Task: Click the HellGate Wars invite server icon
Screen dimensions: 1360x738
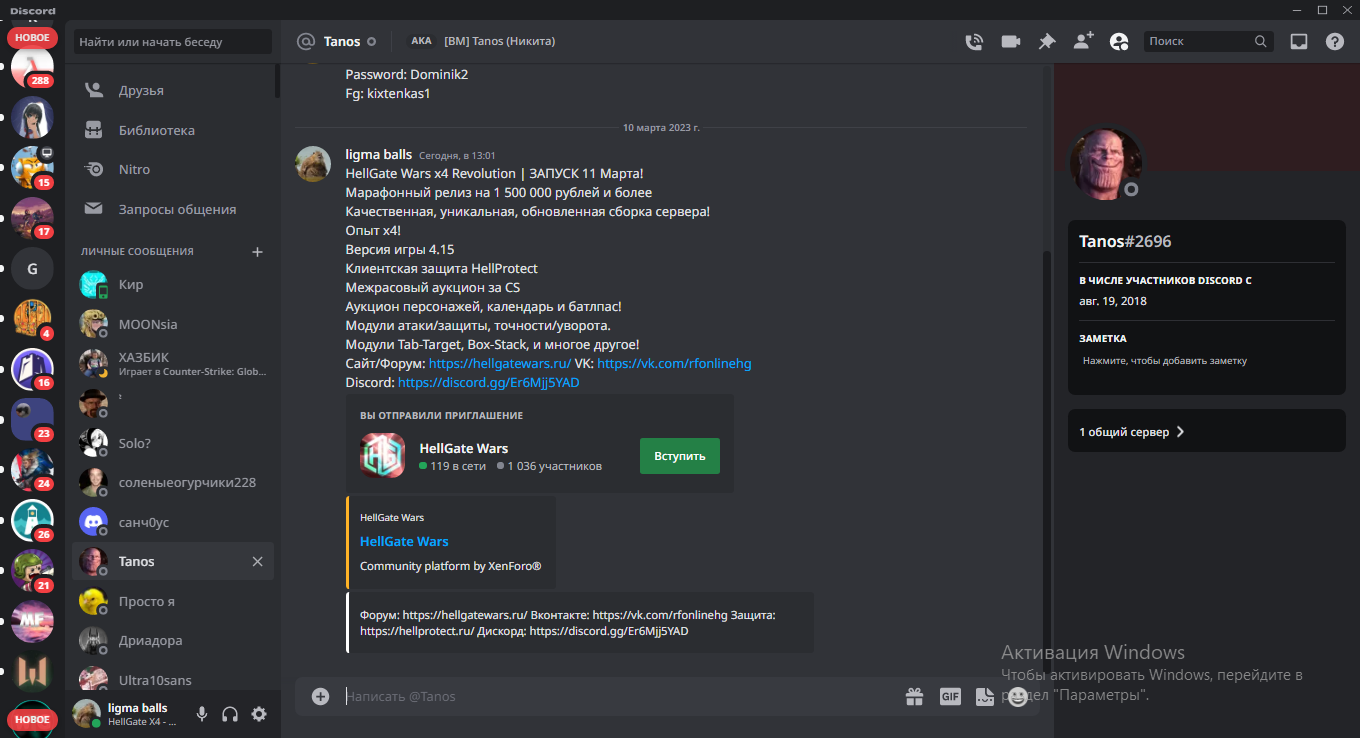Action: tap(382, 456)
